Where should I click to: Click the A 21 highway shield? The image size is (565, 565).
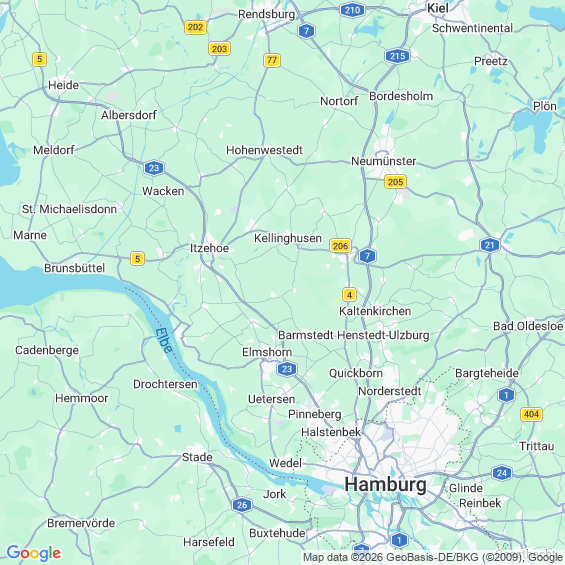point(490,245)
